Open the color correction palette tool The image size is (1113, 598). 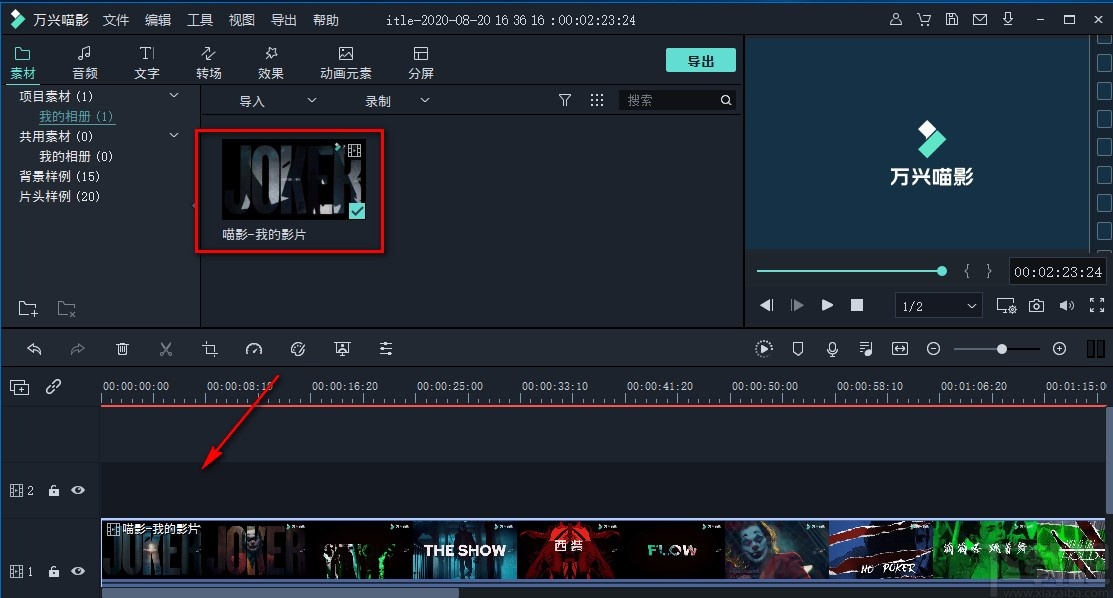coord(297,348)
